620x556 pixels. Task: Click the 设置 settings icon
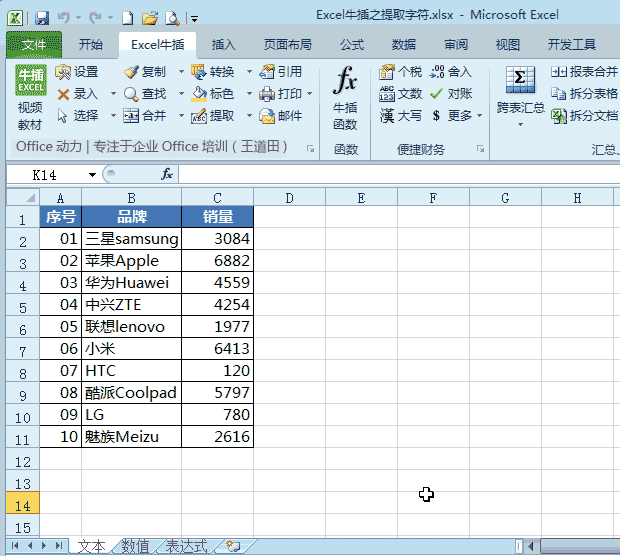coord(64,72)
